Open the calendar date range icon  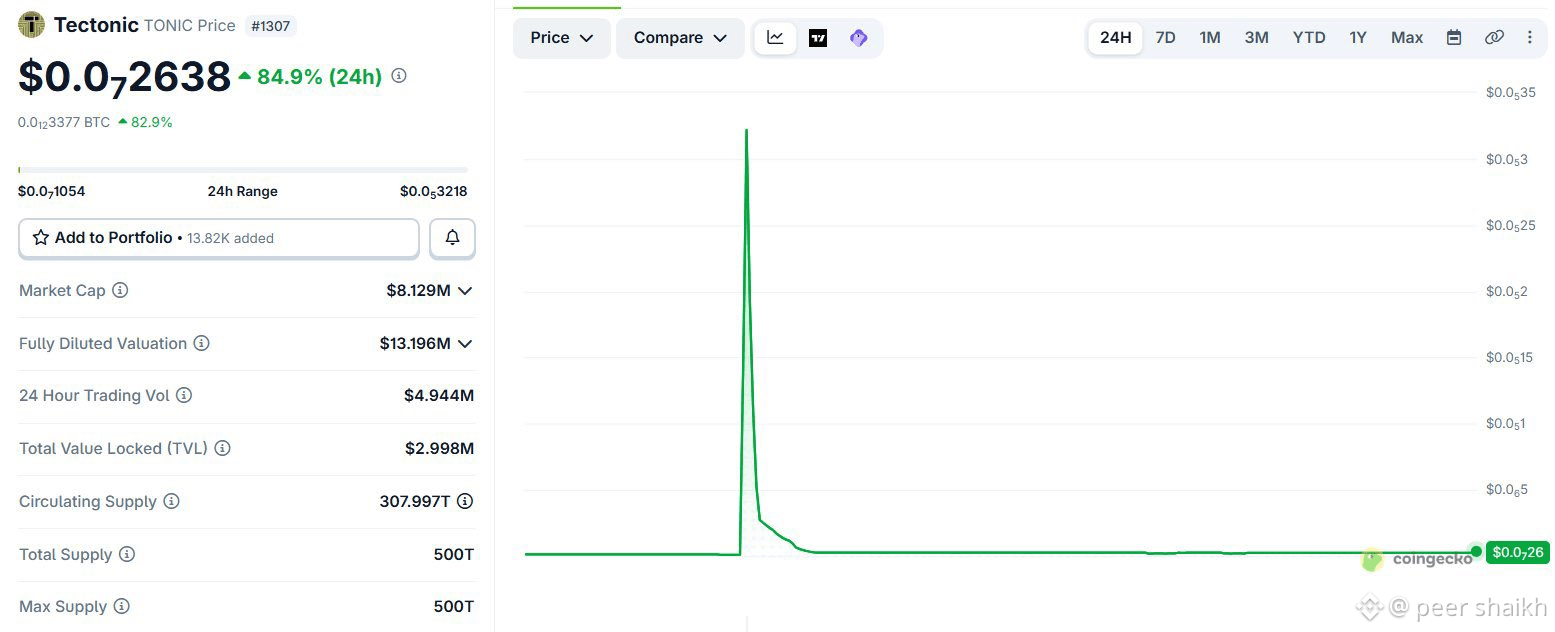pyautogui.click(x=1454, y=38)
